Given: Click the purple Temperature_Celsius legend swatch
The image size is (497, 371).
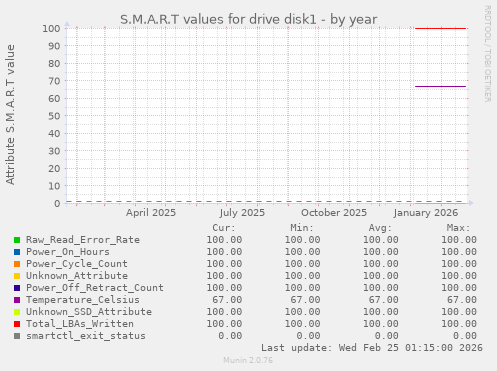Looking at the screenshot, I should tap(17, 300).
